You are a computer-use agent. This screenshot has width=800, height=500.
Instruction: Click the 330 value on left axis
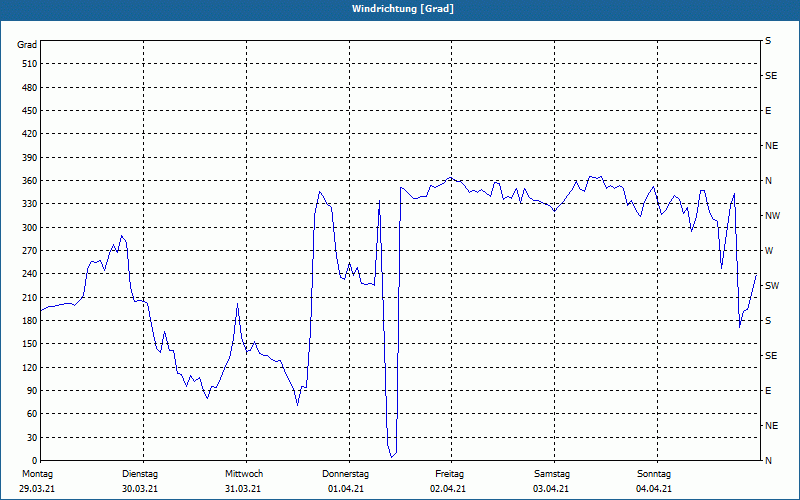(30, 204)
